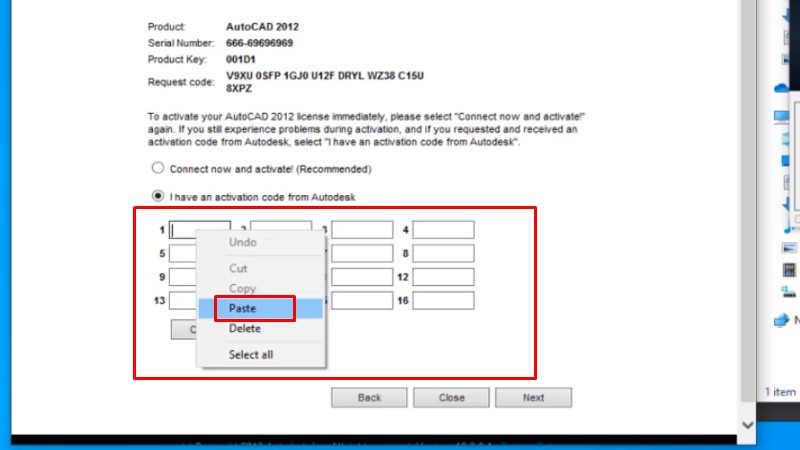Viewport: 800px width, 450px height.
Task: Pick Select all in the context menu
Action: (x=250, y=354)
